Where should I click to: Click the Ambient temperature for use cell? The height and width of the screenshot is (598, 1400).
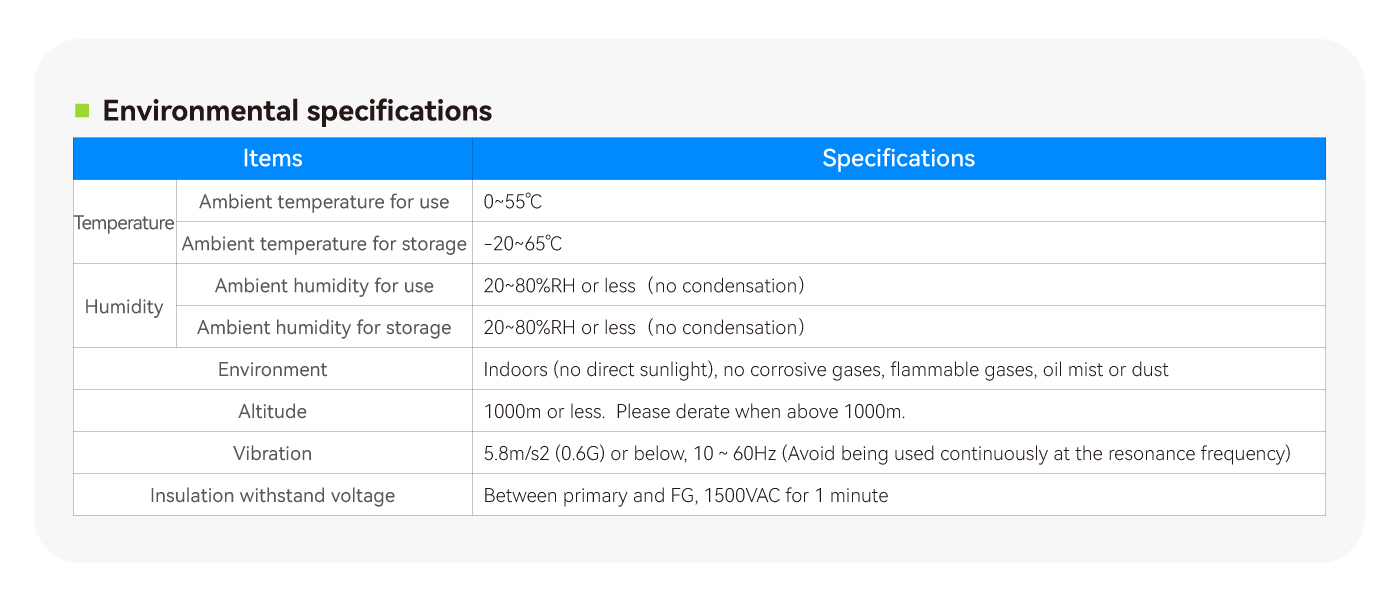tap(324, 201)
